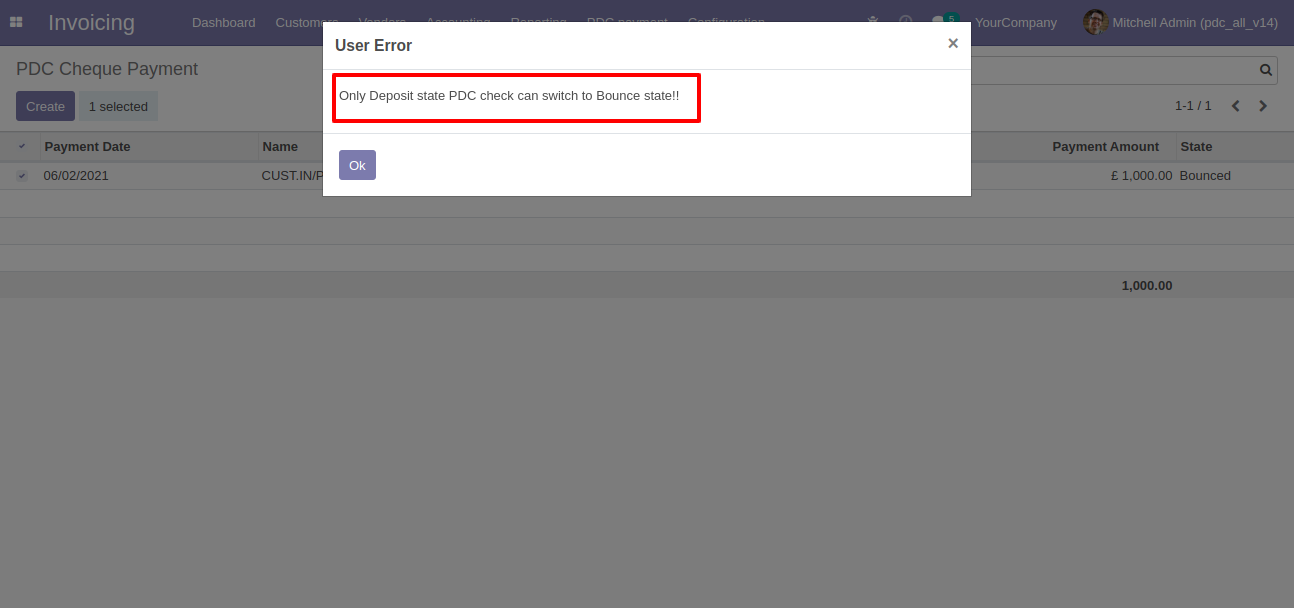1294x608 pixels.
Task: Click the search magnifier icon
Action: [1266, 70]
